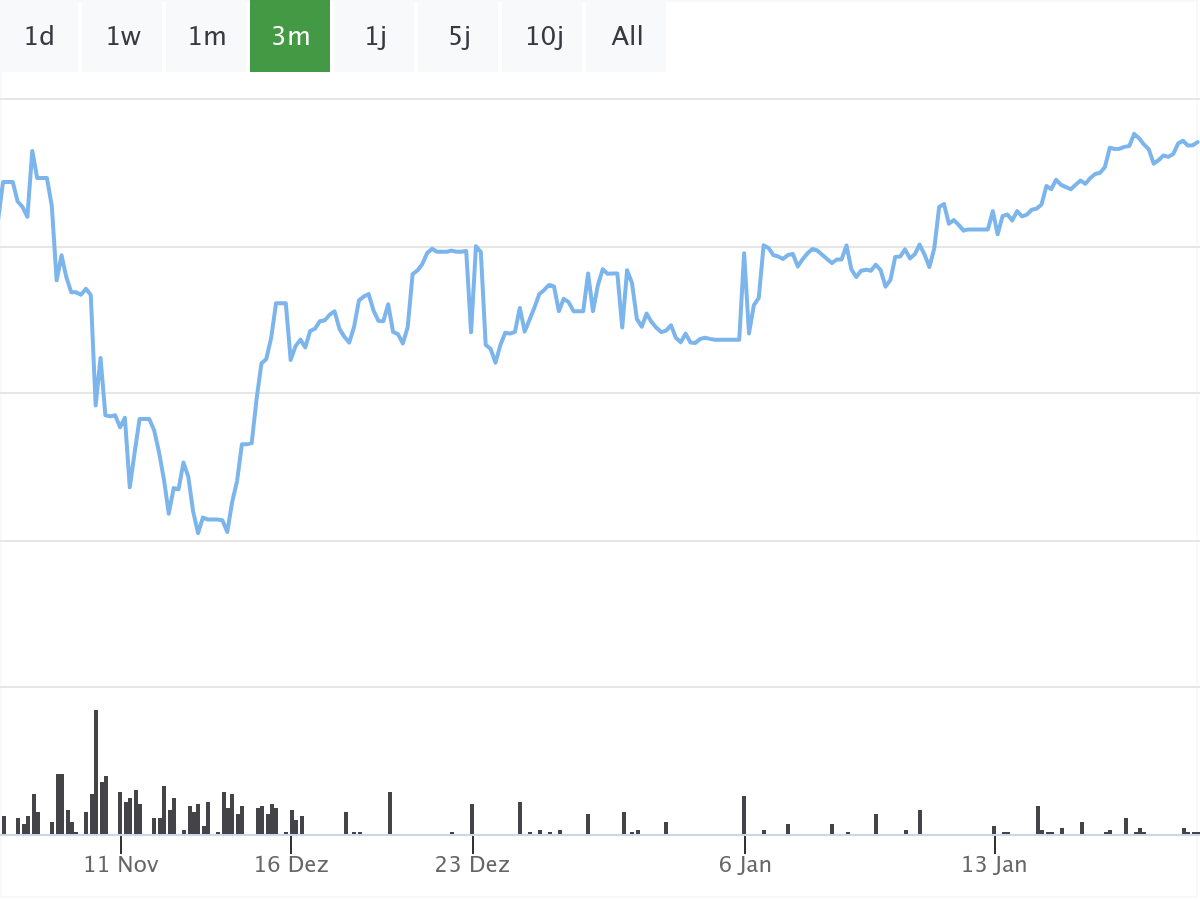Click the 11 Nov axis date label

(121, 864)
